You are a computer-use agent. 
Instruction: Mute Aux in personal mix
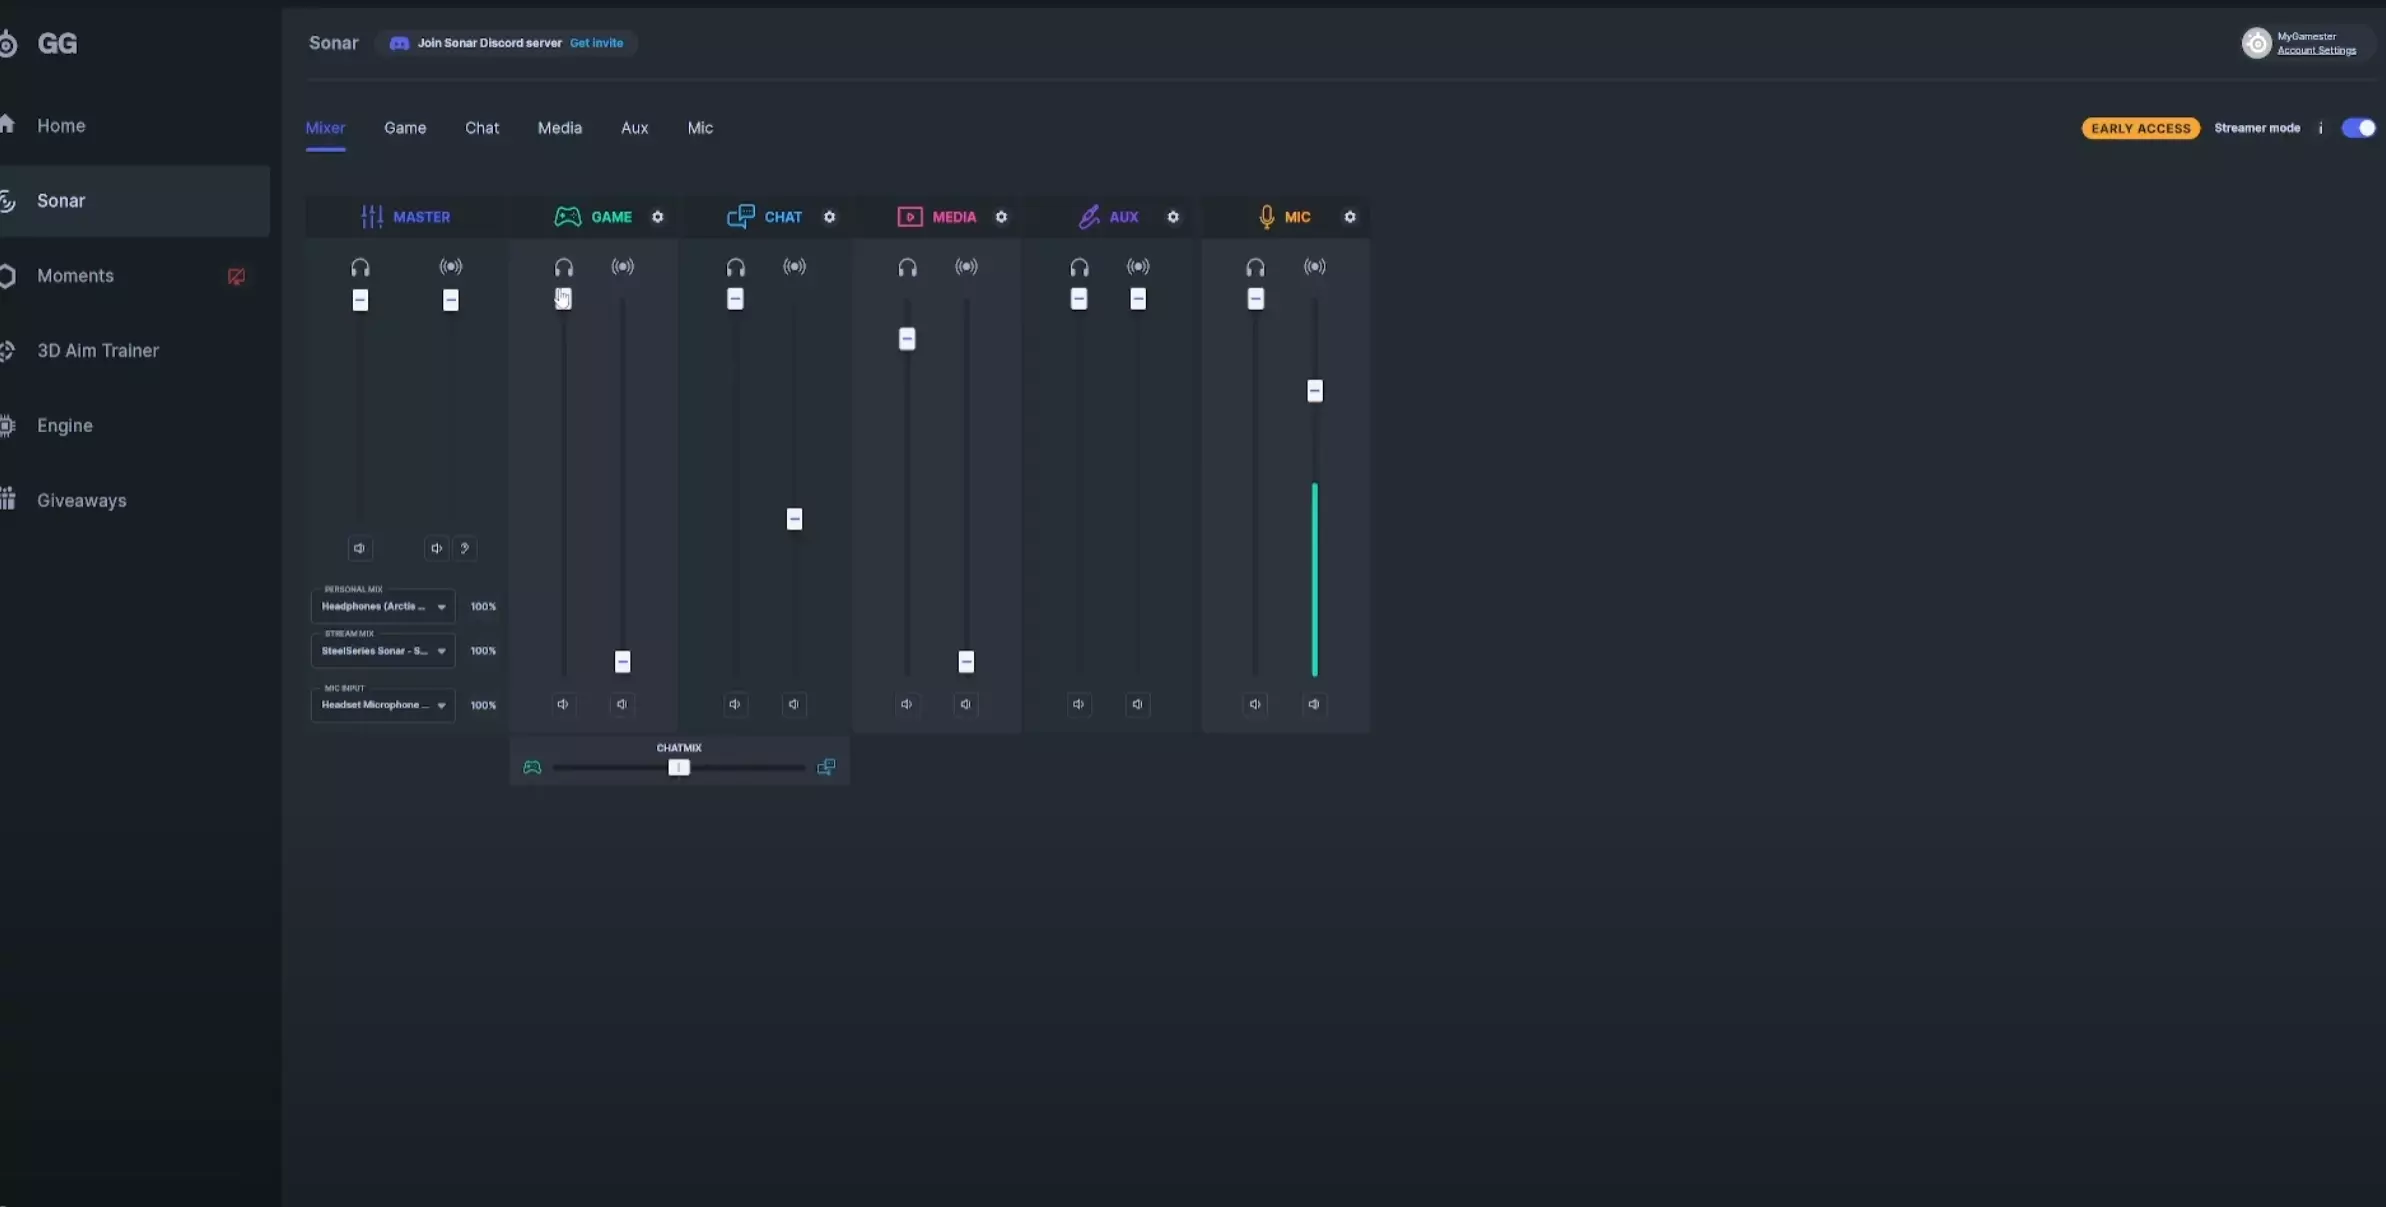pos(1078,704)
